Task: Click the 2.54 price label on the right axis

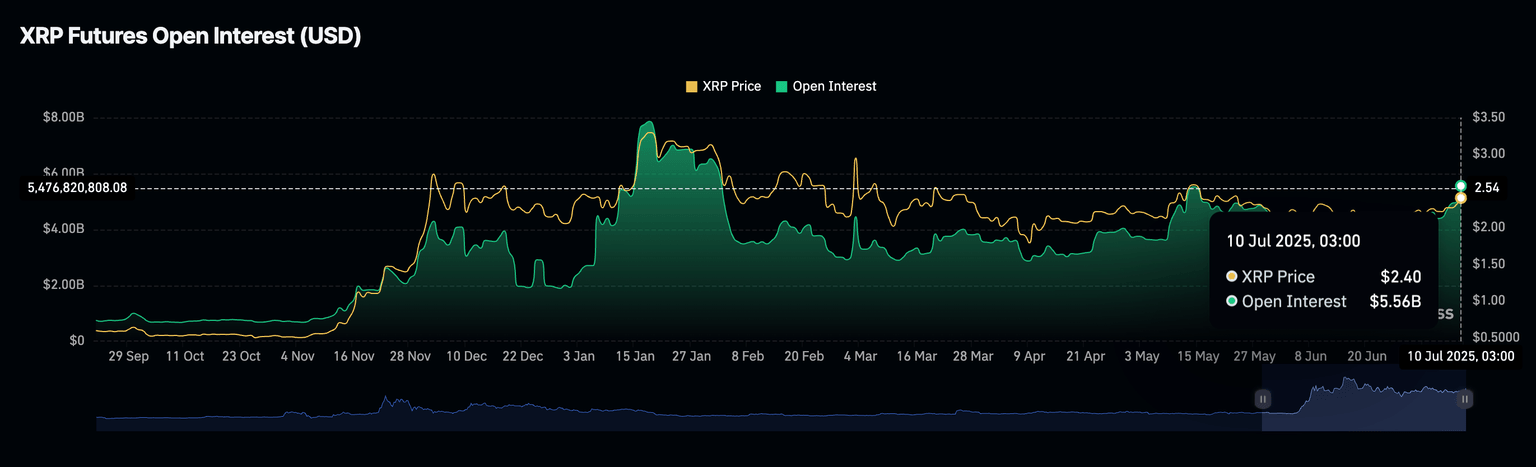Action: tap(1485, 187)
